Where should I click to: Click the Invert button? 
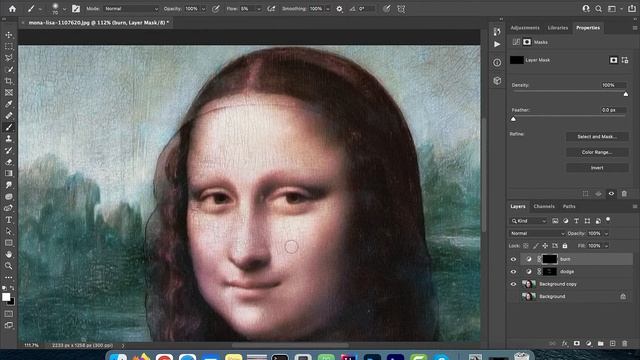point(597,168)
